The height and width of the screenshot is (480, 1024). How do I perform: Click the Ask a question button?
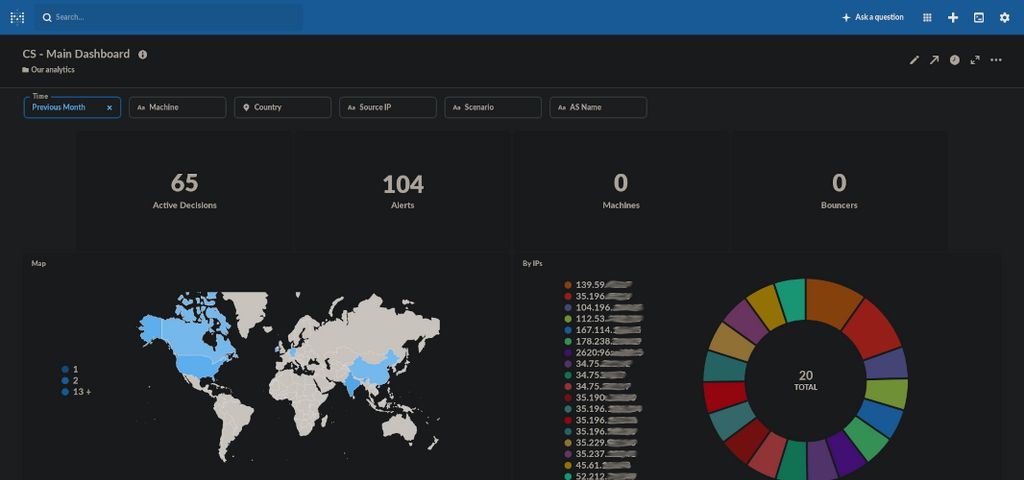pos(872,18)
